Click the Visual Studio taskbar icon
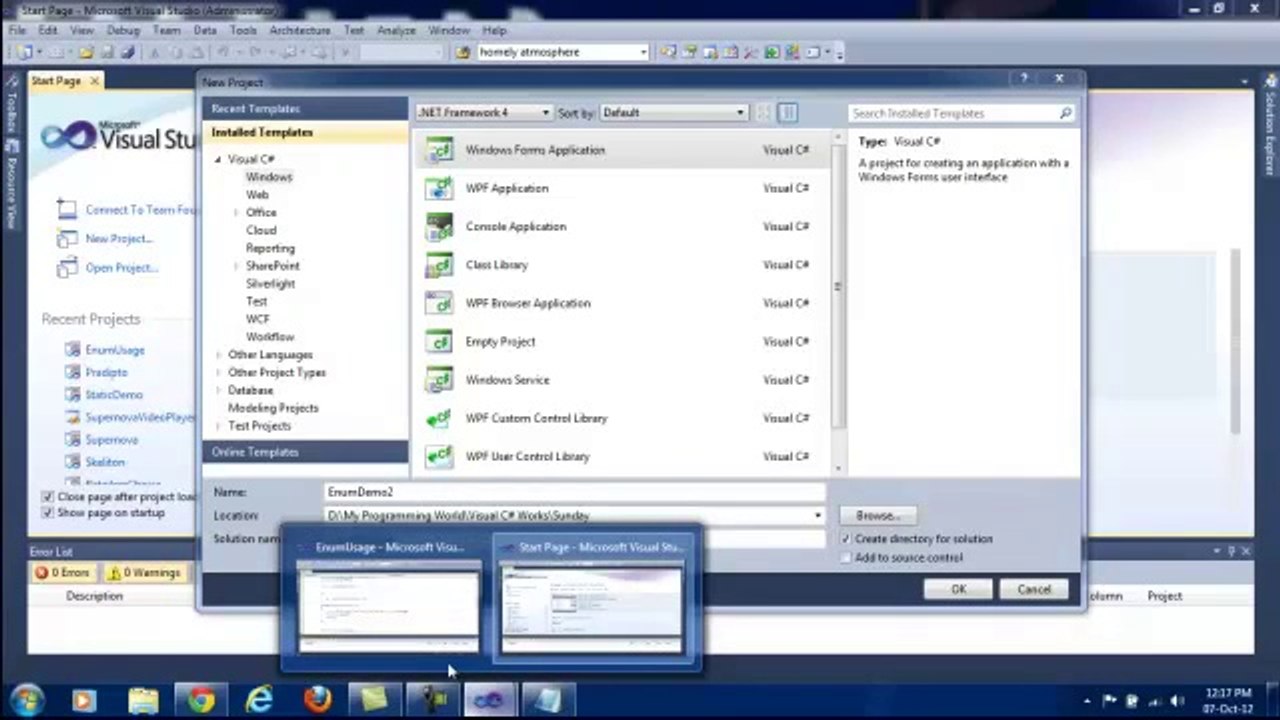 click(489, 700)
